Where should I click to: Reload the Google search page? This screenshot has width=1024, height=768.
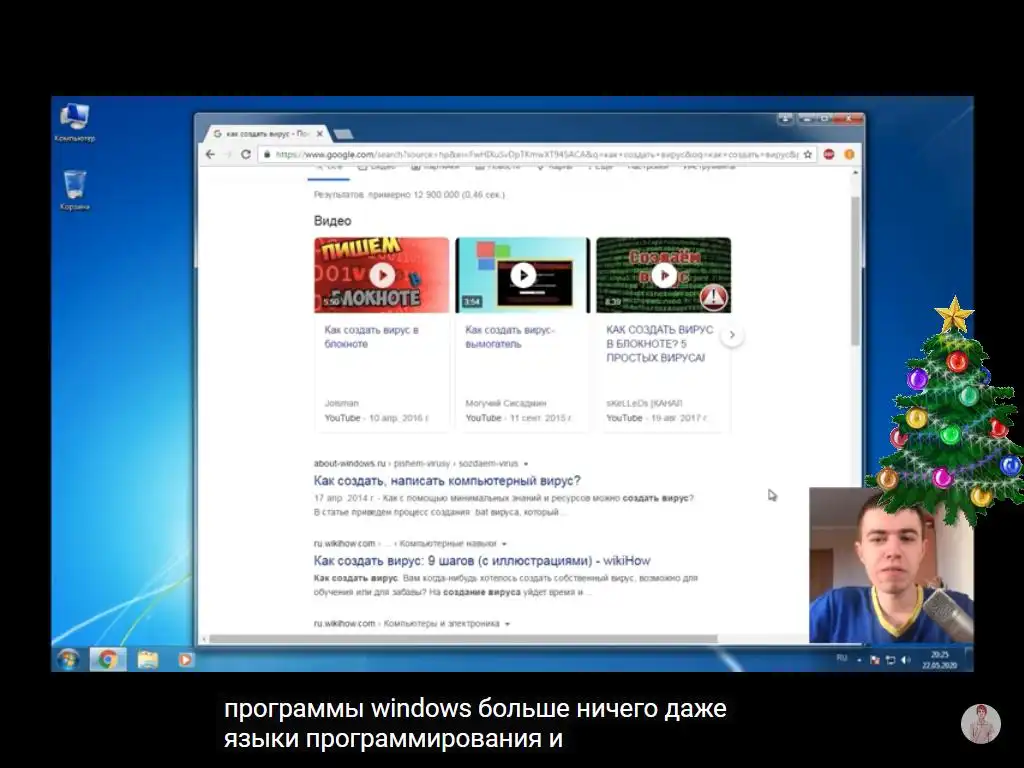[x=246, y=155]
